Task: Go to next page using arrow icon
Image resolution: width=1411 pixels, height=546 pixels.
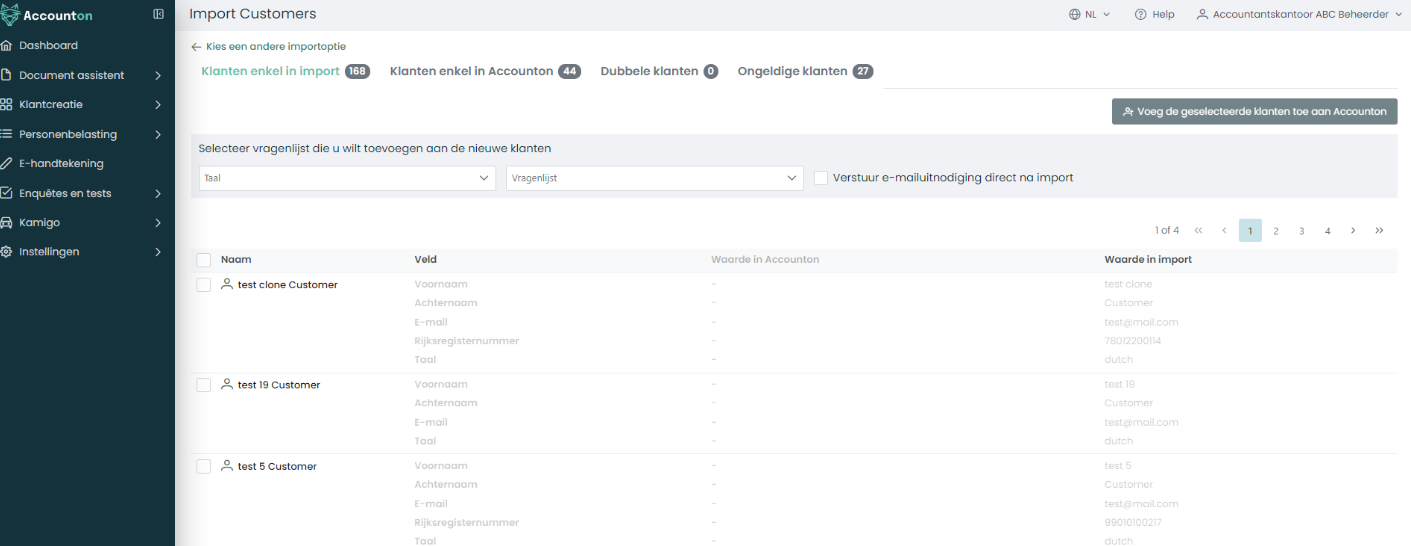Action: pos(1353,231)
